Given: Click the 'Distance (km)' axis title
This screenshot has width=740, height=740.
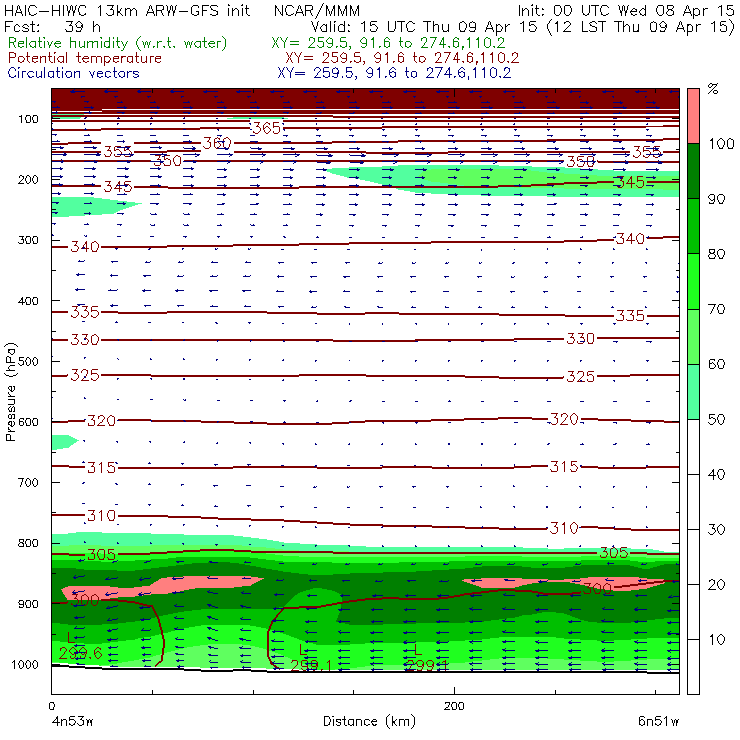Looking at the screenshot, I should [x=370, y=721].
